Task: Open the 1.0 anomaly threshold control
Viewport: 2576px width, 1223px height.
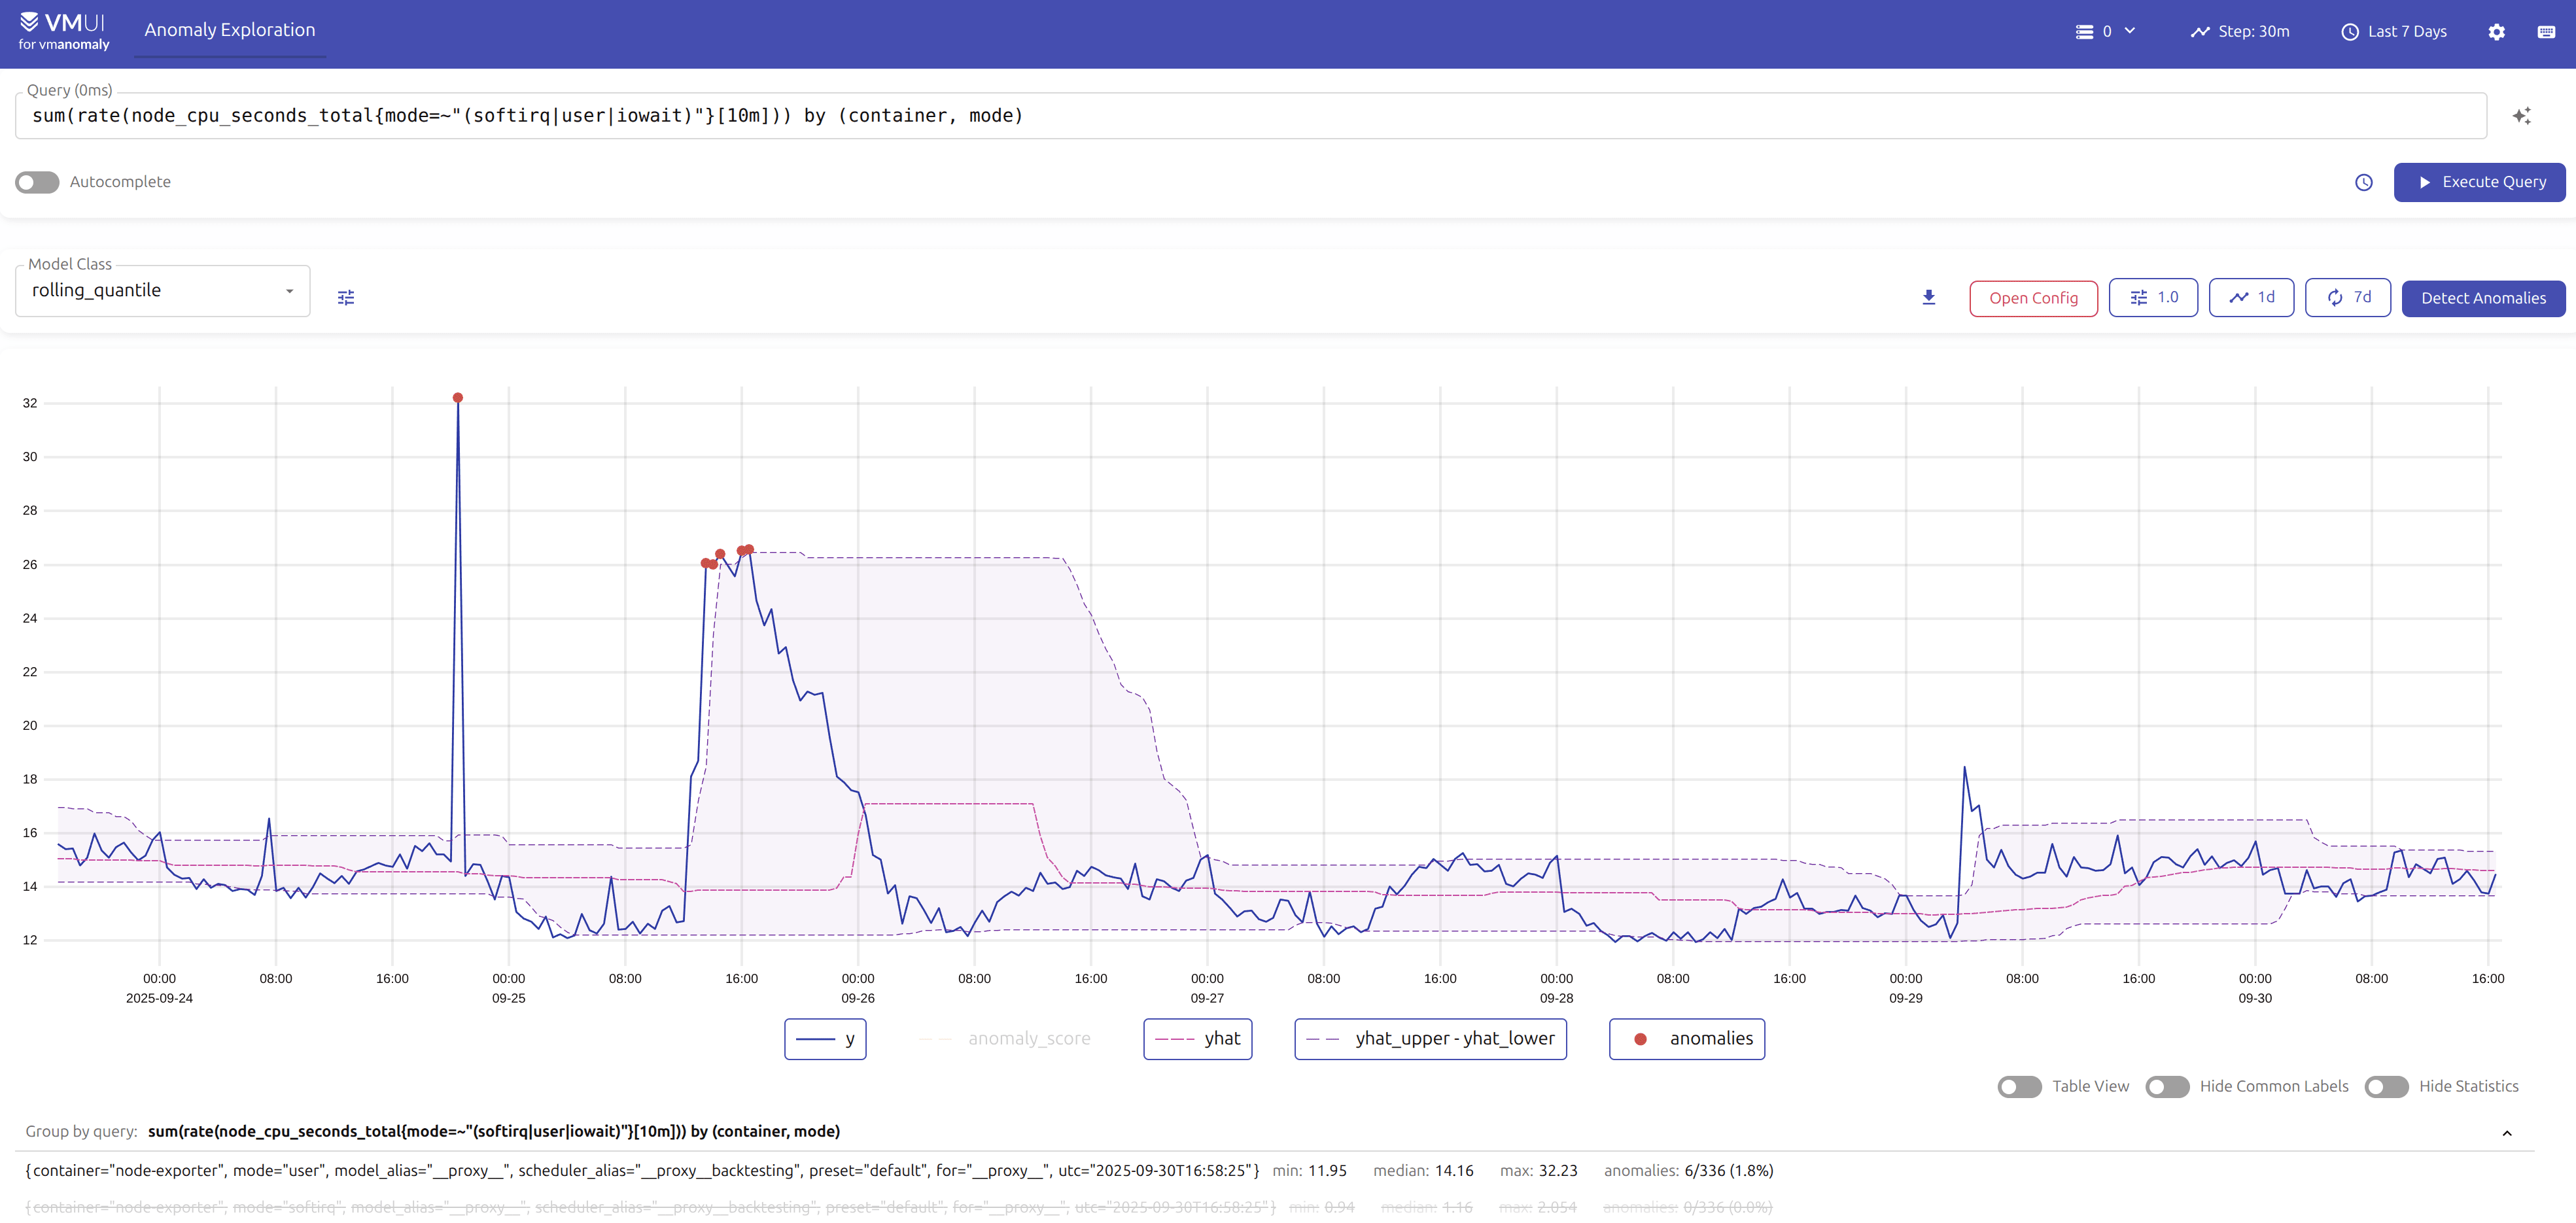Action: coord(2152,298)
